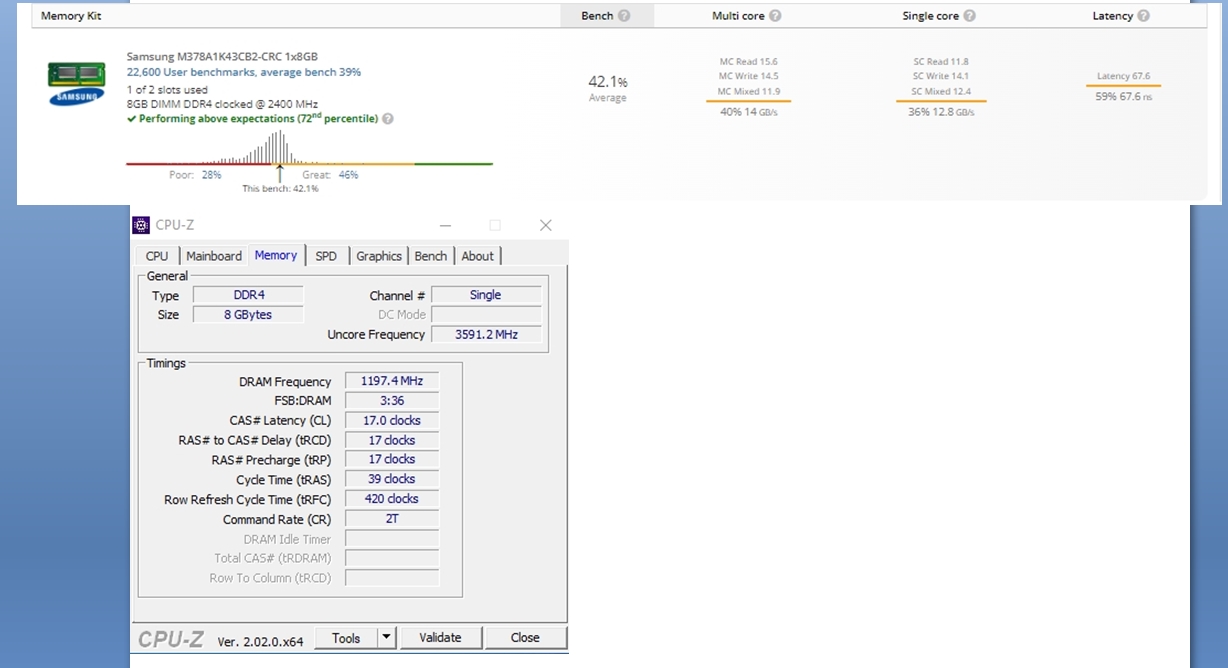Click the 59% 67.6 ns latency result
Image resolution: width=1228 pixels, height=668 pixels.
point(1123,97)
